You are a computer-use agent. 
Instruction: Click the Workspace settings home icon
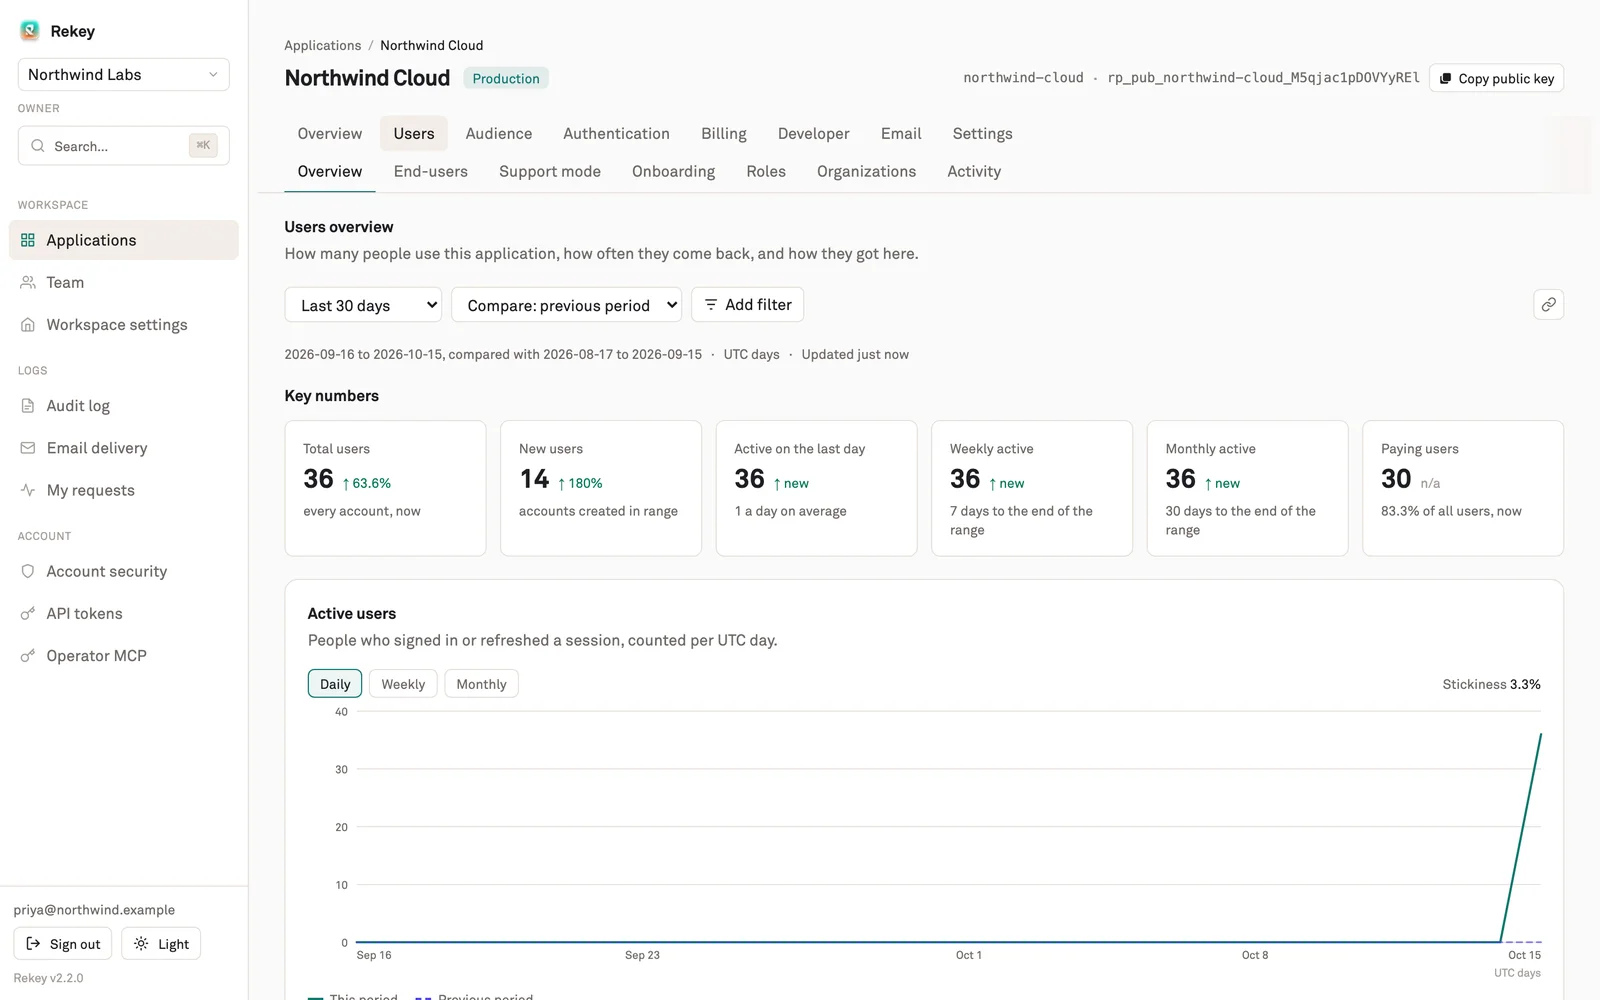pos(28,325)
